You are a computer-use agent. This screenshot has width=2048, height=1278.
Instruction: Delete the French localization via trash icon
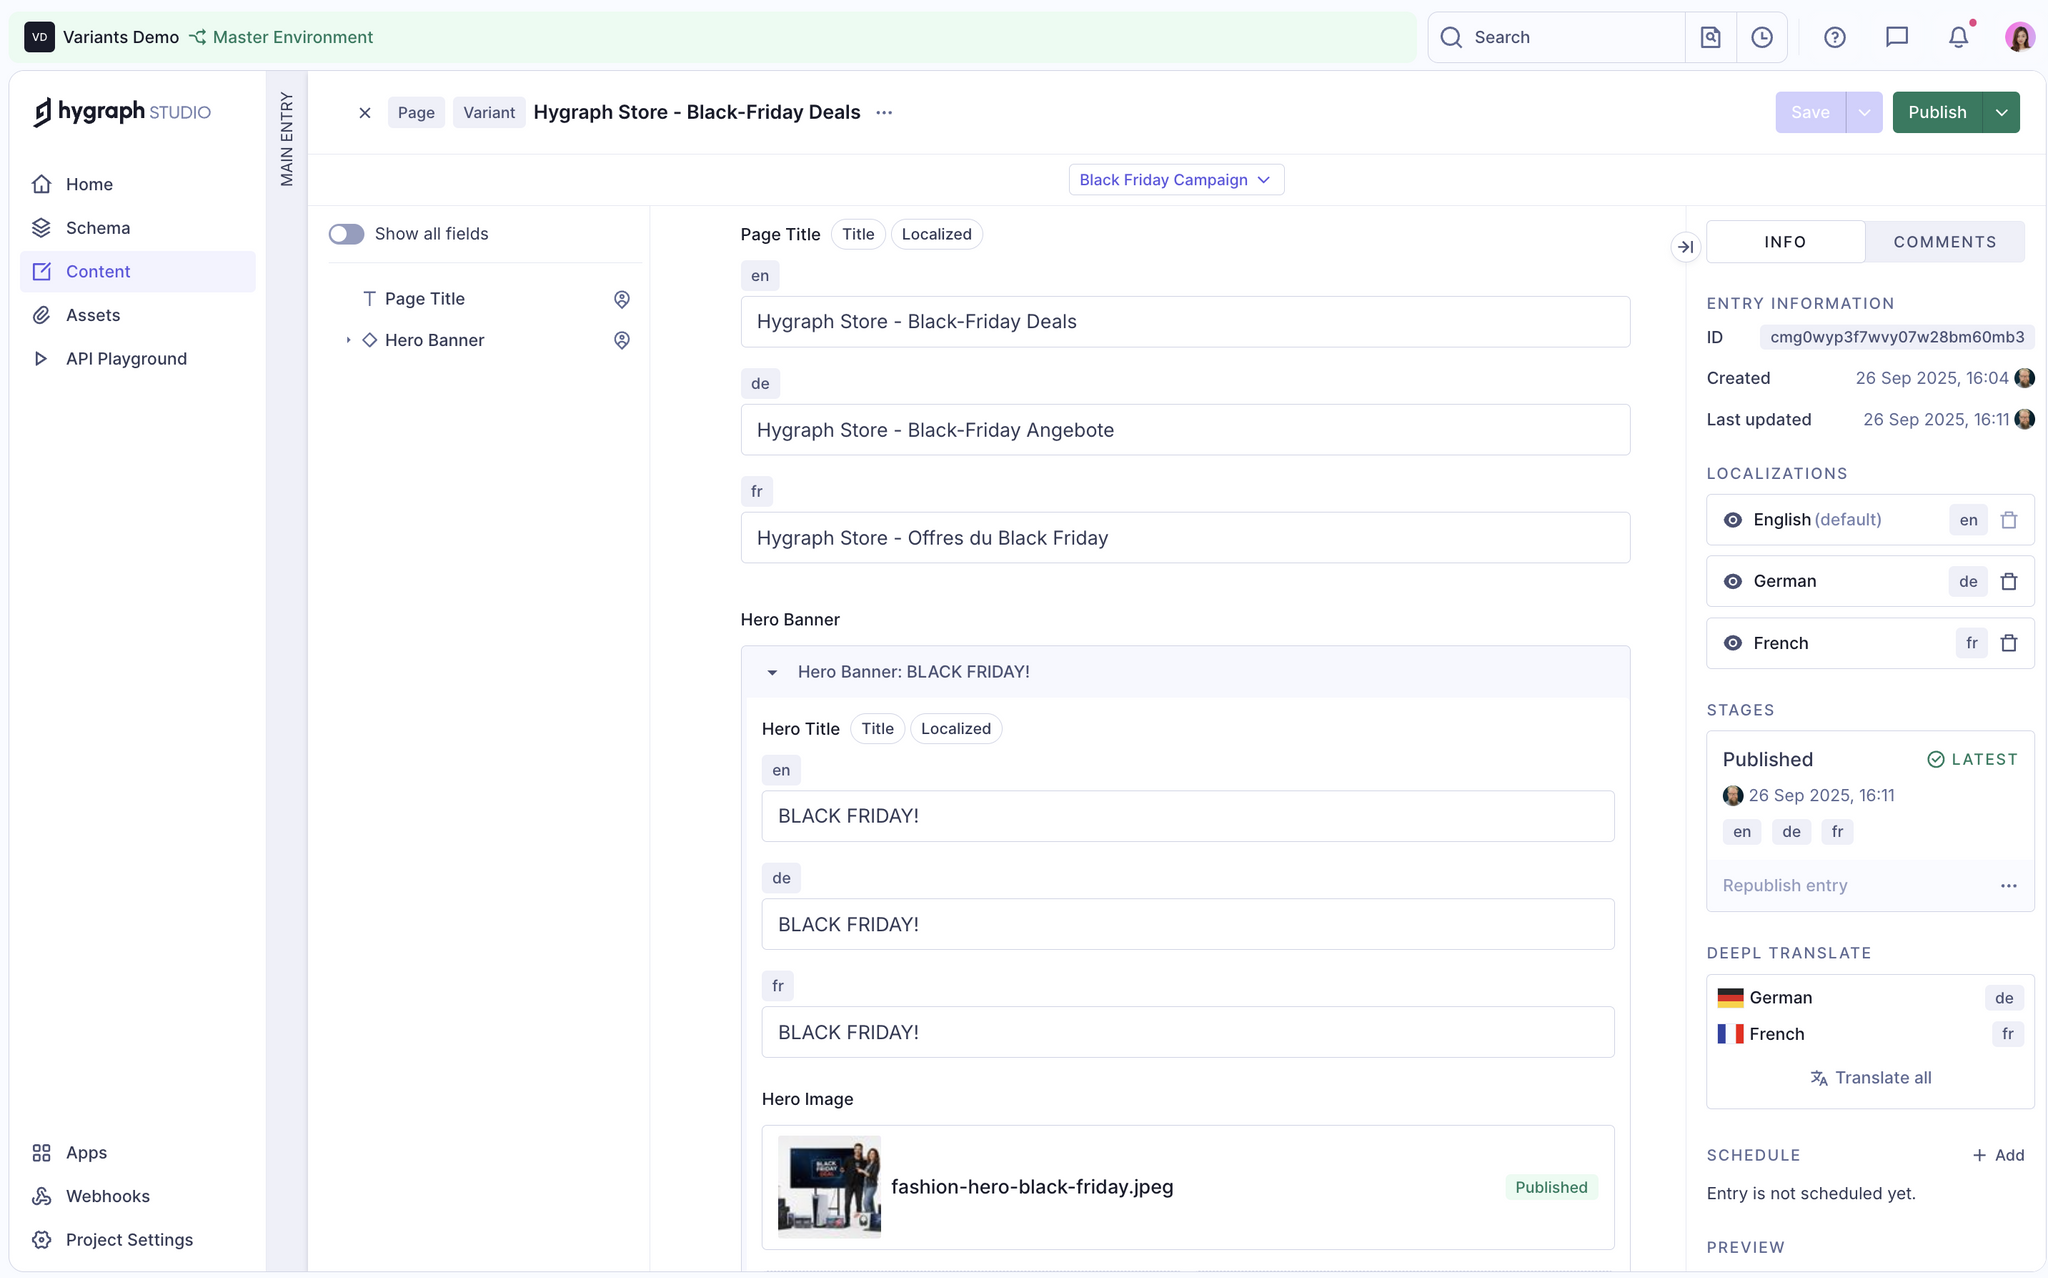pos(2010,643)
